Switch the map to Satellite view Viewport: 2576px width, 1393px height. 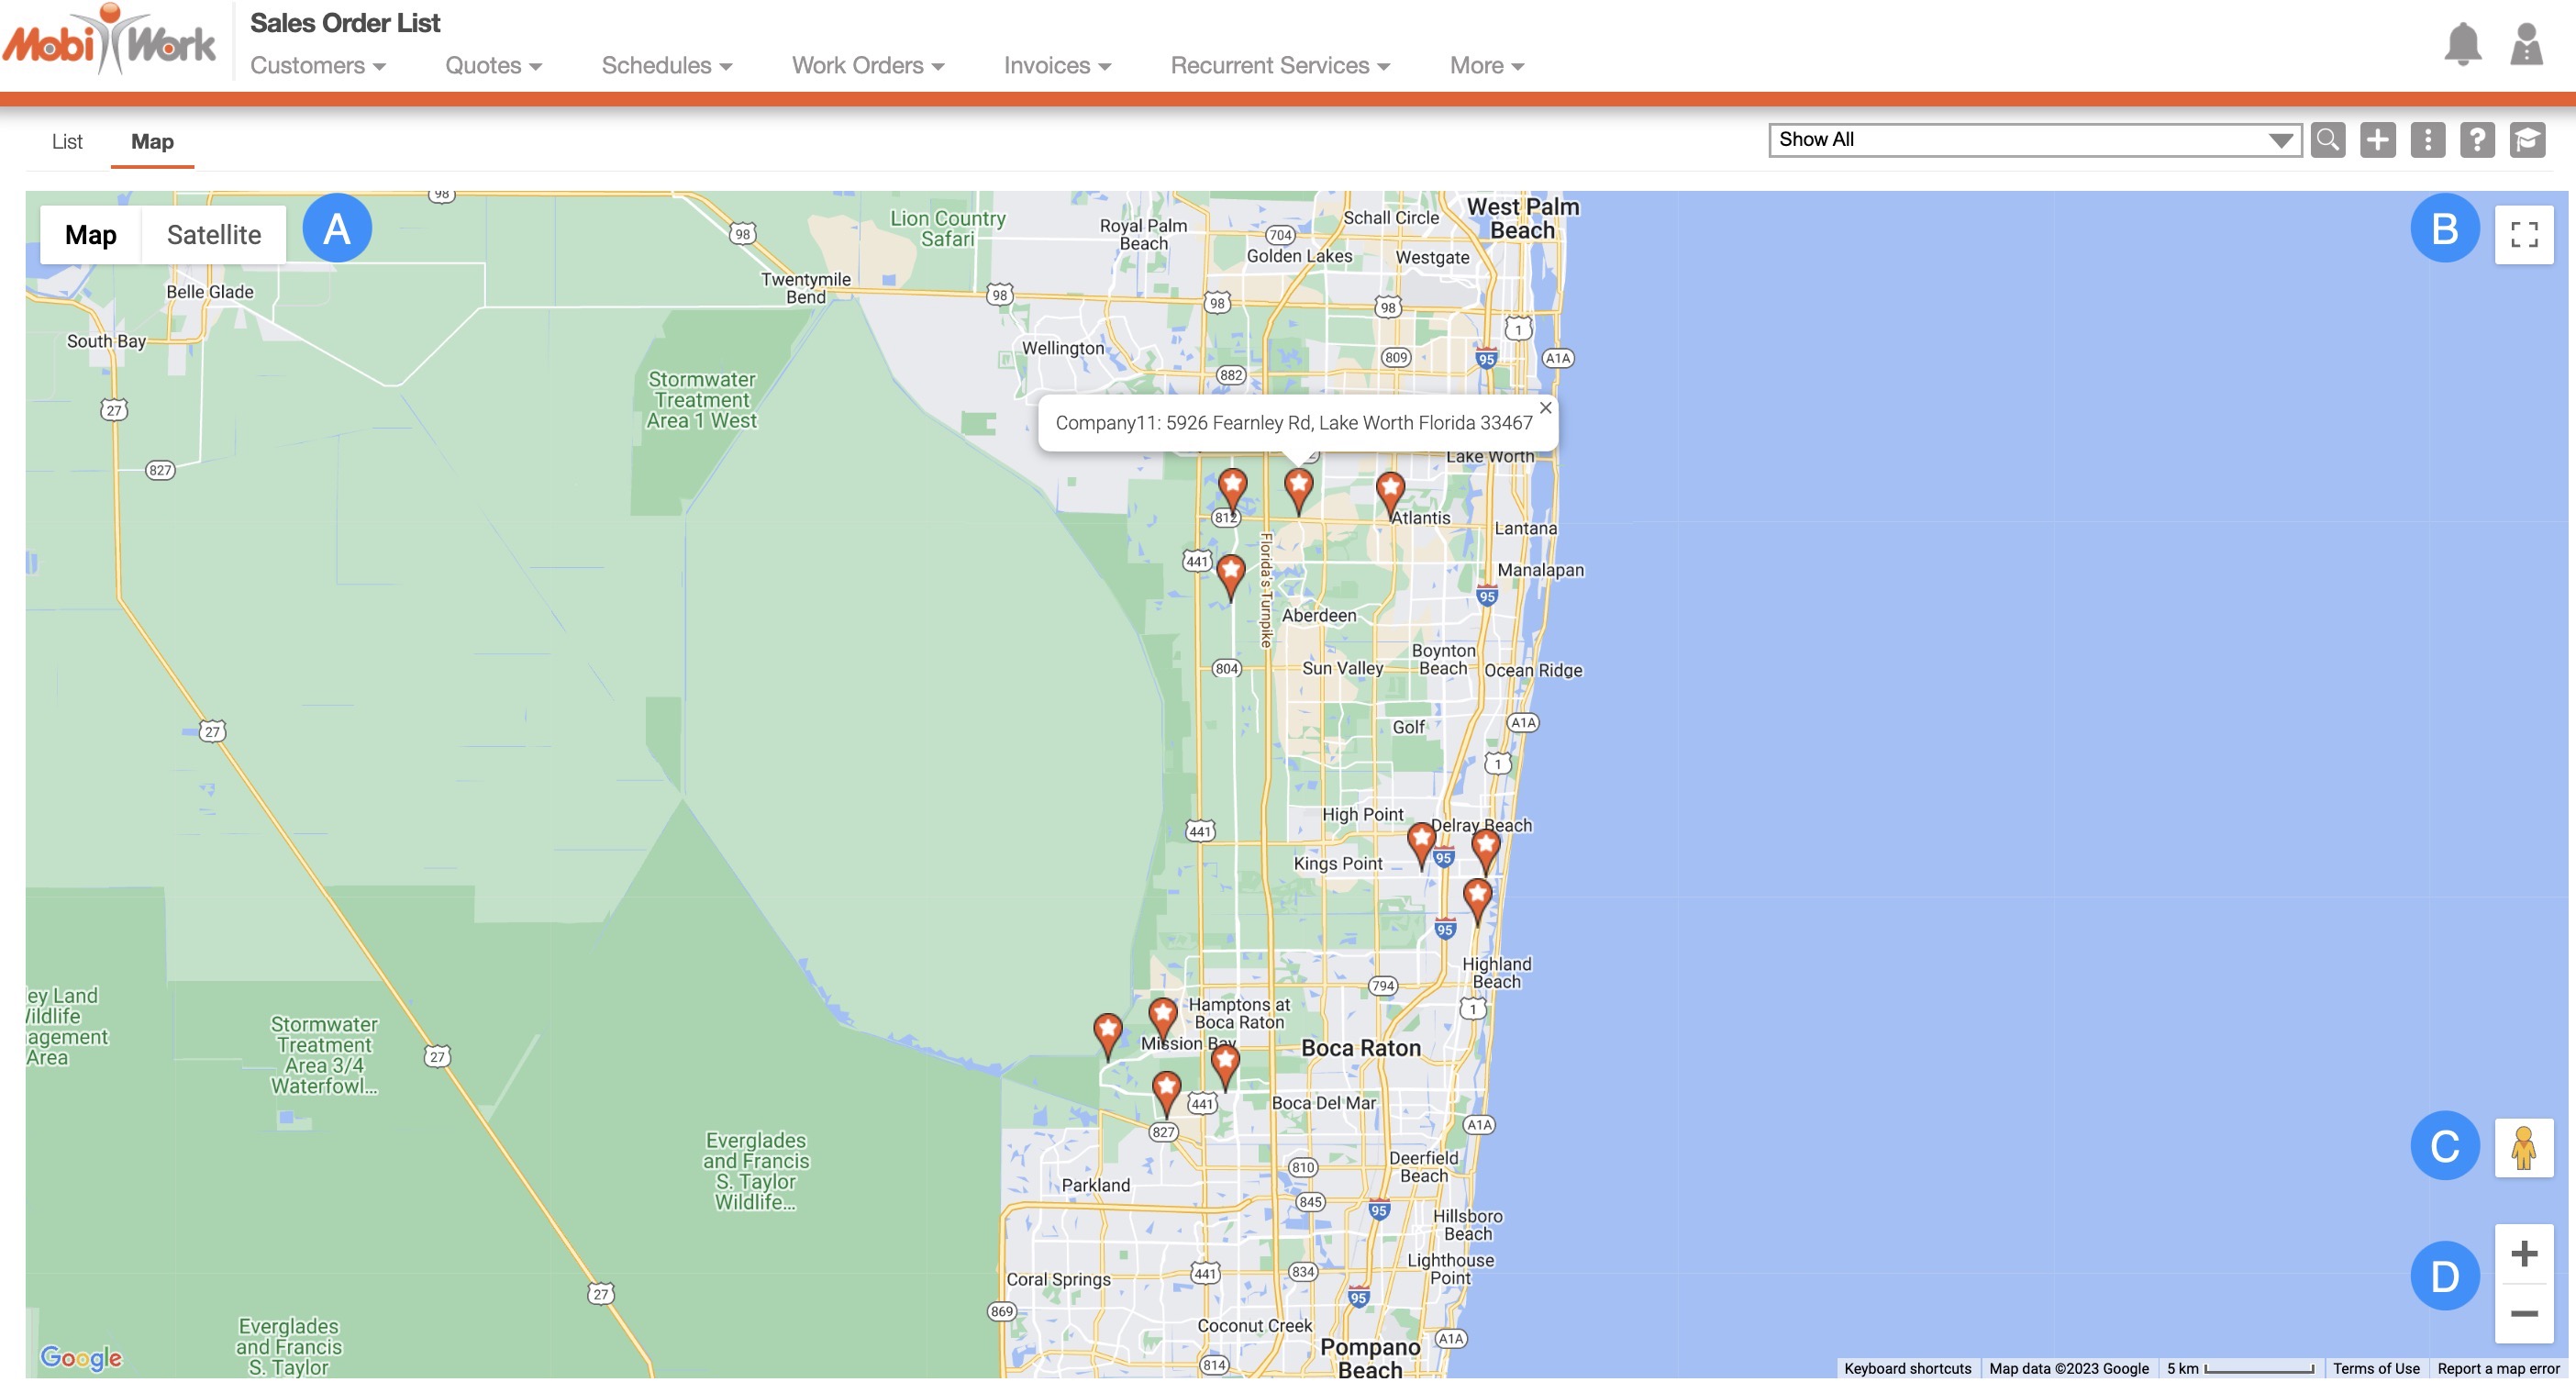pos(213,235)
